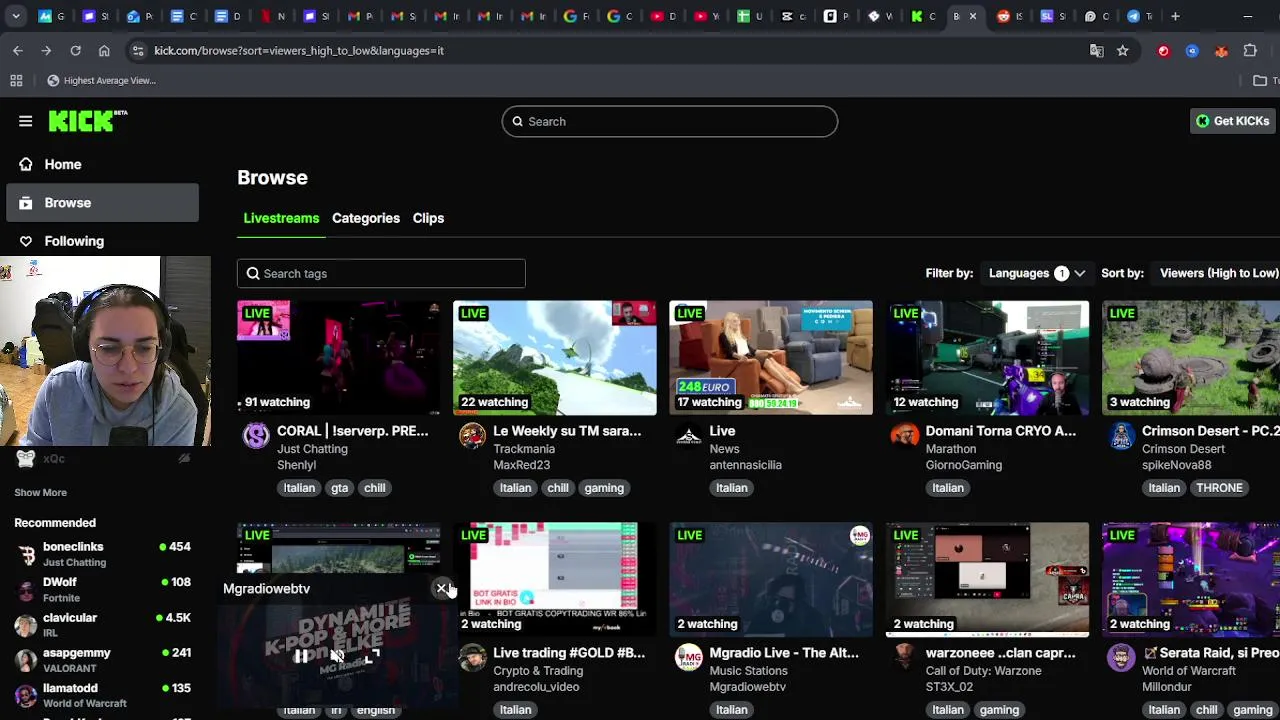Screen dimensions: 1280x720
Task: Open the Mgradio Live stream thumbnail
Action: point(771,580)
